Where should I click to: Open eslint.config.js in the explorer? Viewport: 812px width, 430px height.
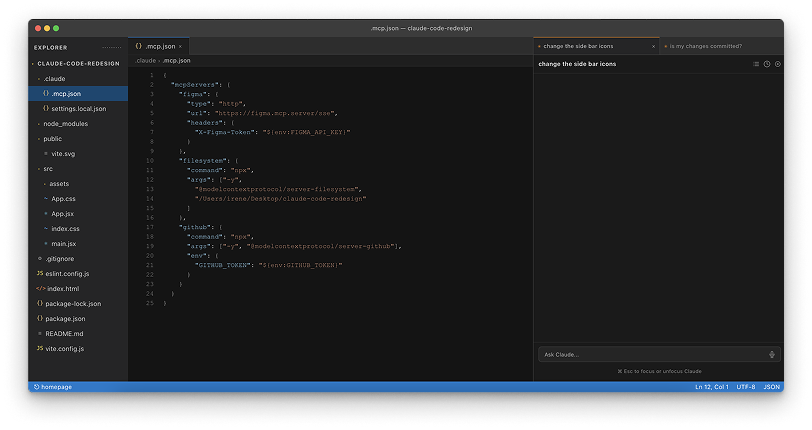point(78,274)
